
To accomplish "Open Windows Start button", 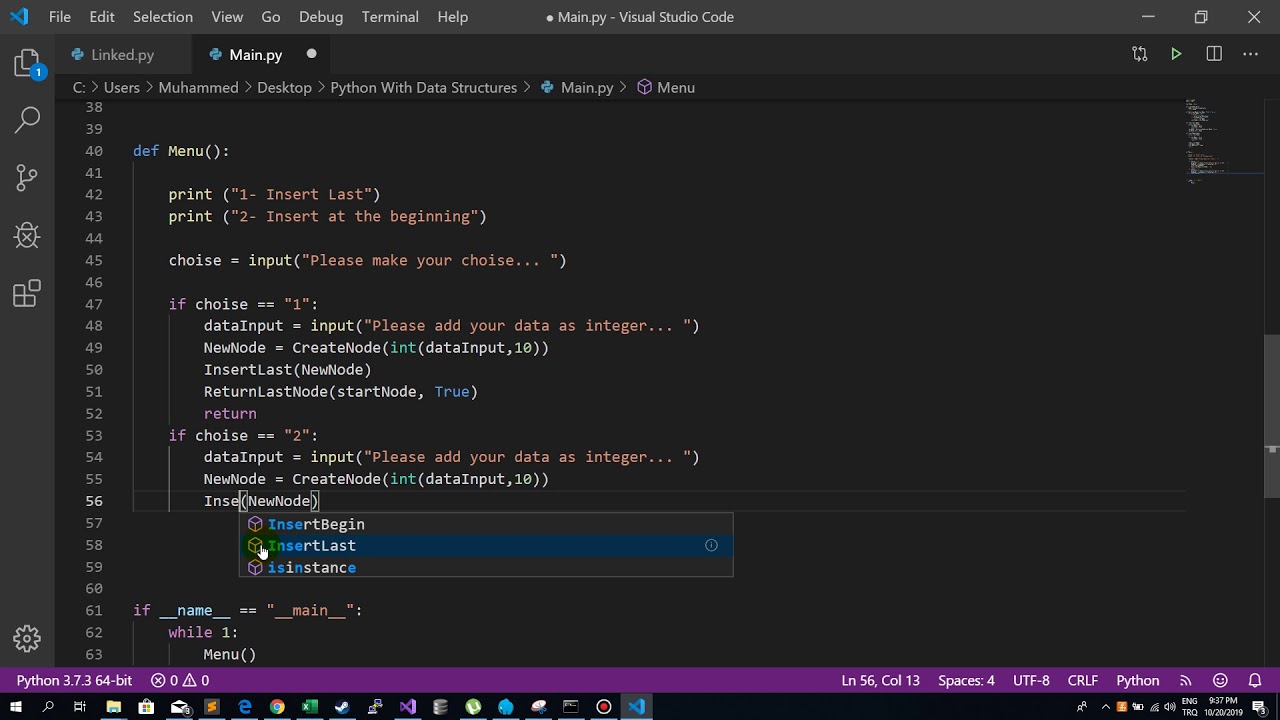I will tap(16, 707).
